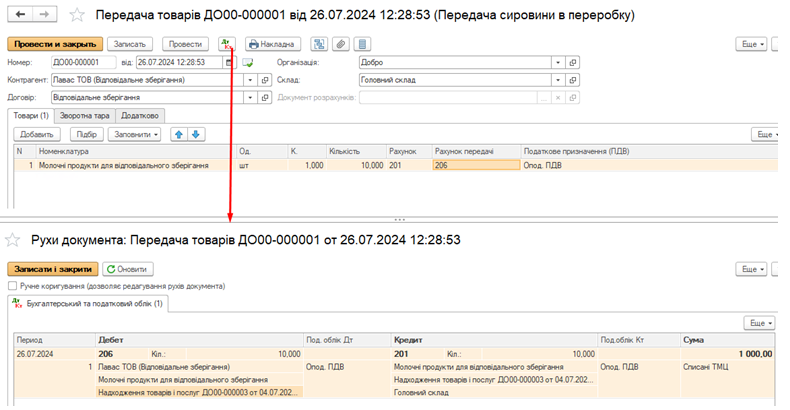Switch to the Зворотна тара tab
790x410 pixels.
click(87, 116)
